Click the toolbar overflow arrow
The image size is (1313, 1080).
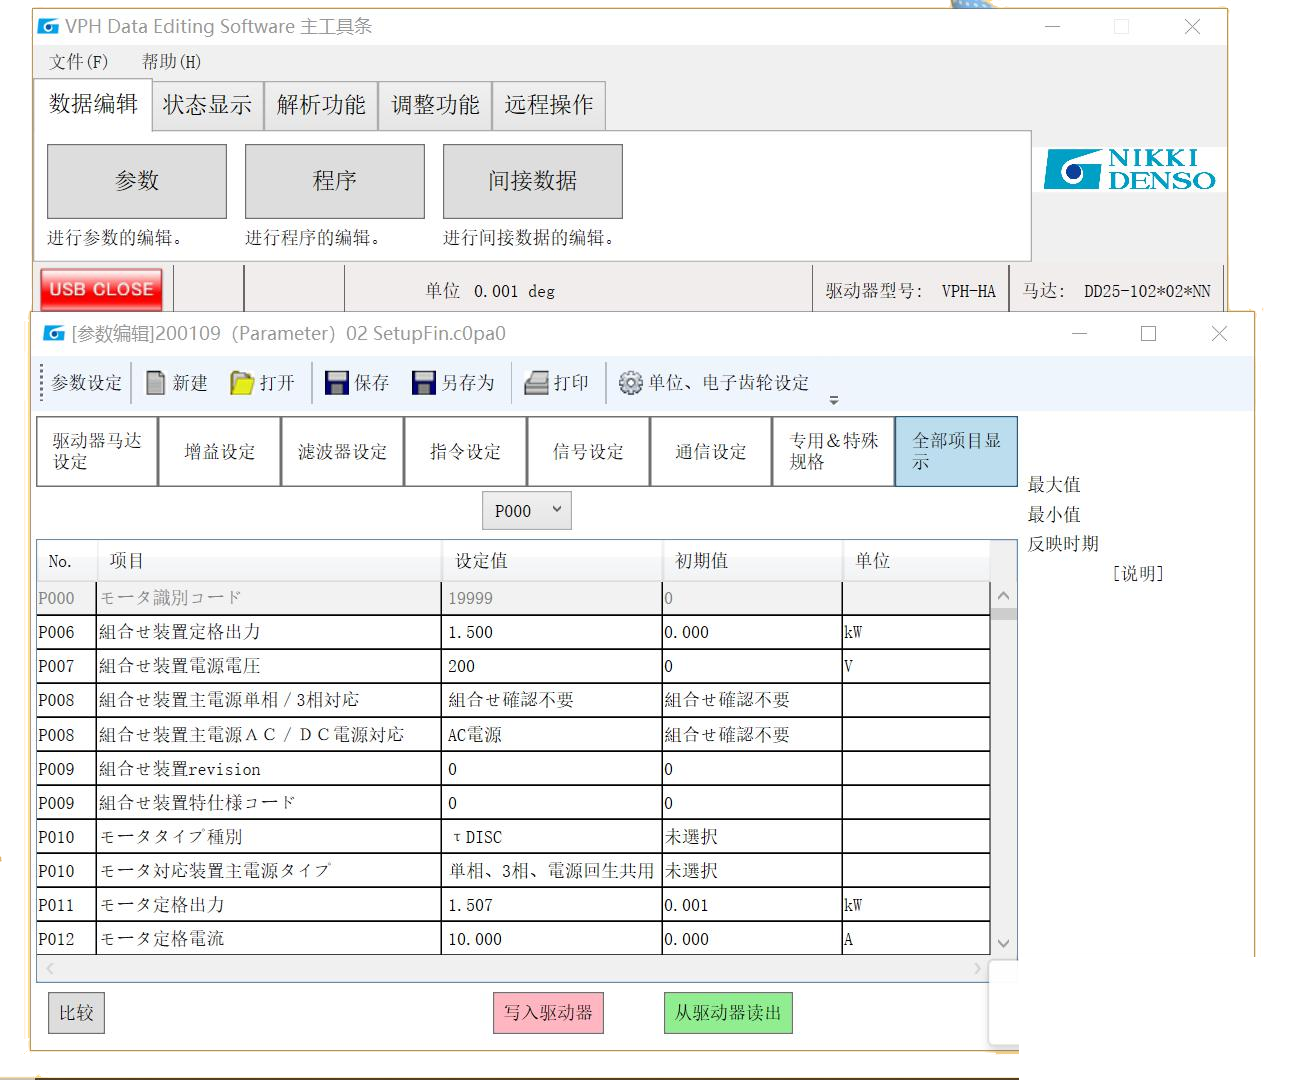(834, 400)
